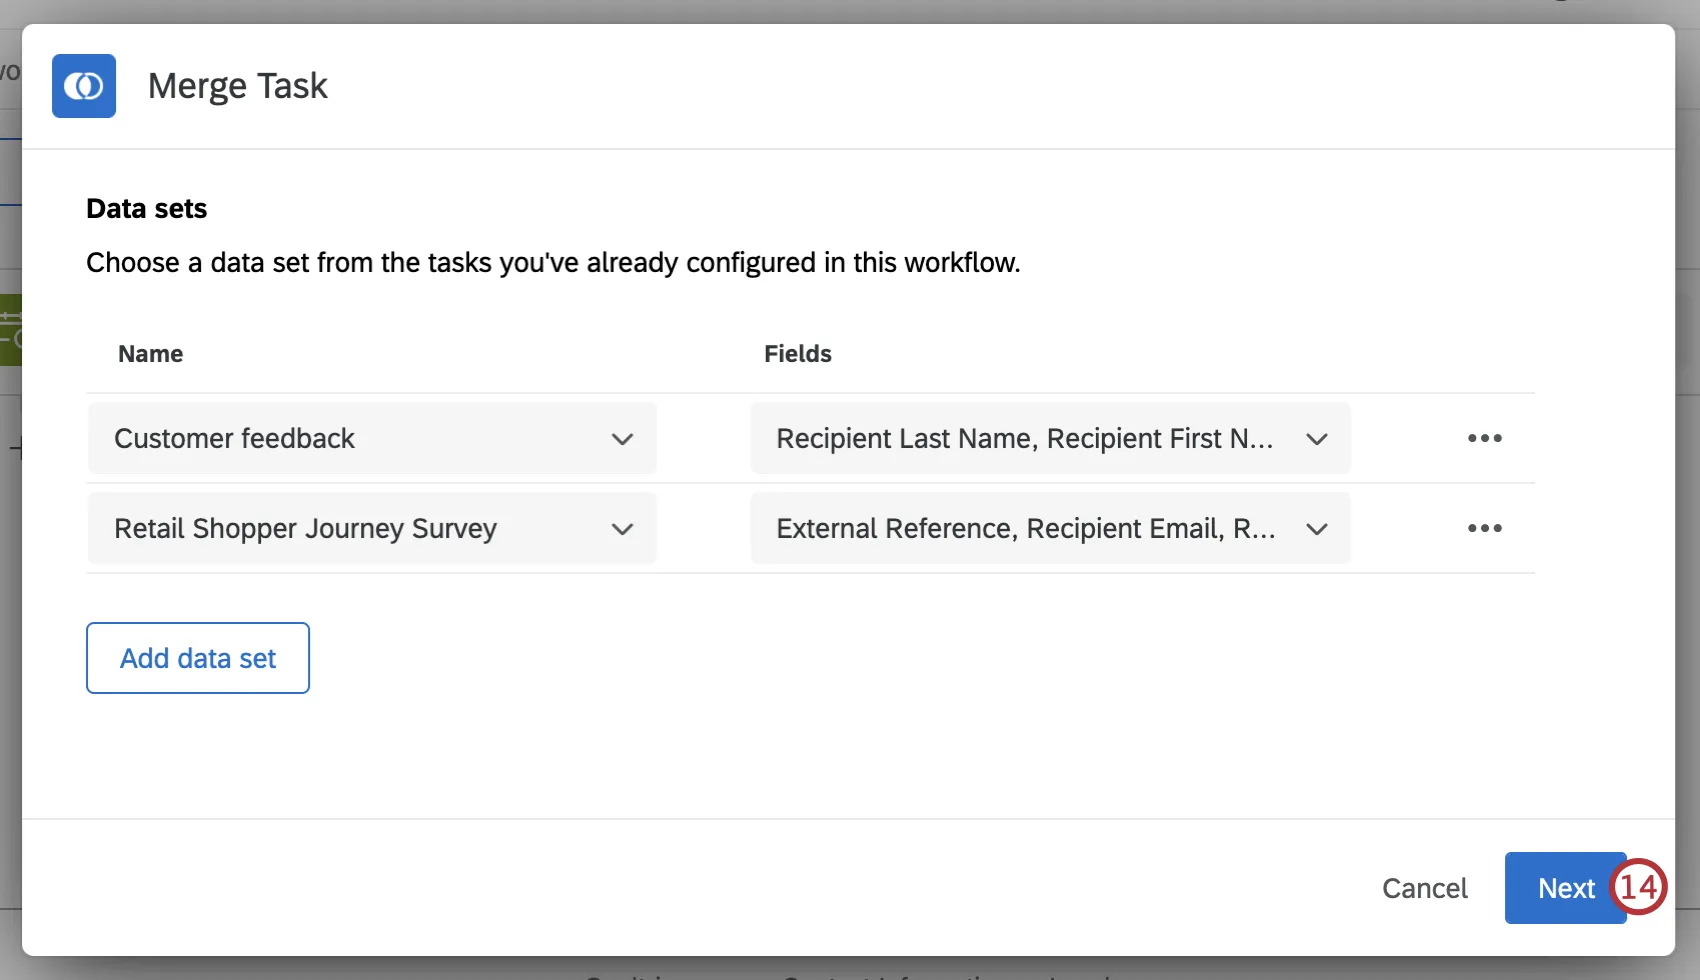The image size is (1700, 980).
Task: Open the ellipsis menu on the Customer feedback row
Action: coord(1484,438)
